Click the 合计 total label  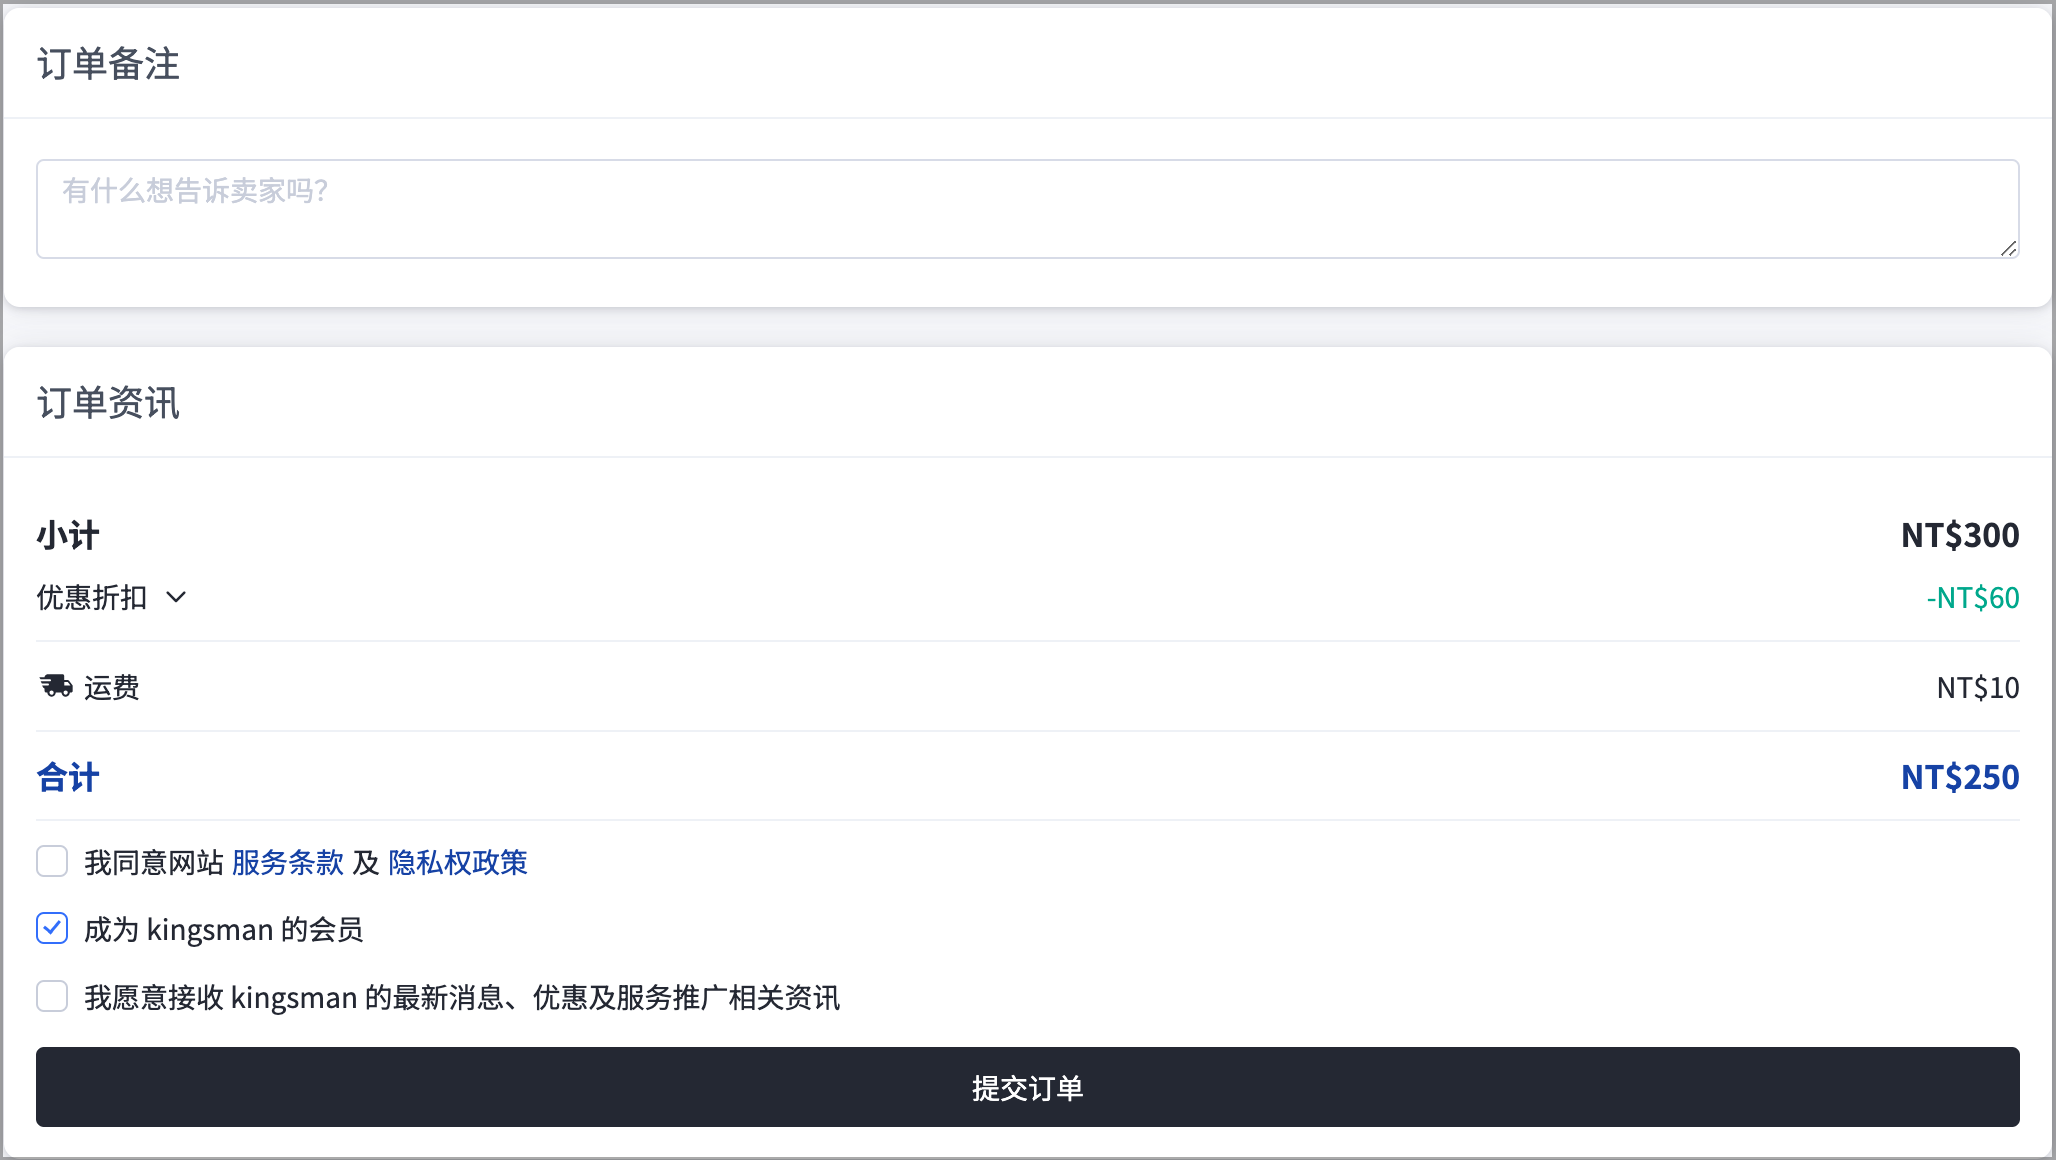[x=68, y=777]
